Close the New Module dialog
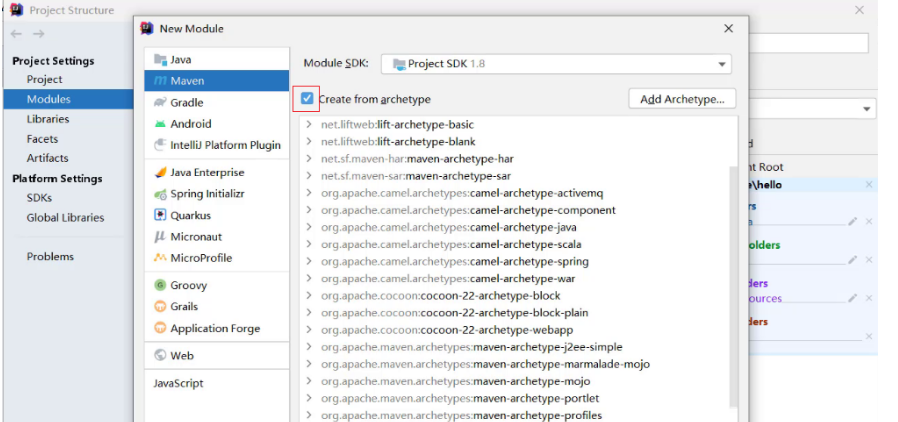This screenshot has height=422, width=898. [x=728, y=29]
